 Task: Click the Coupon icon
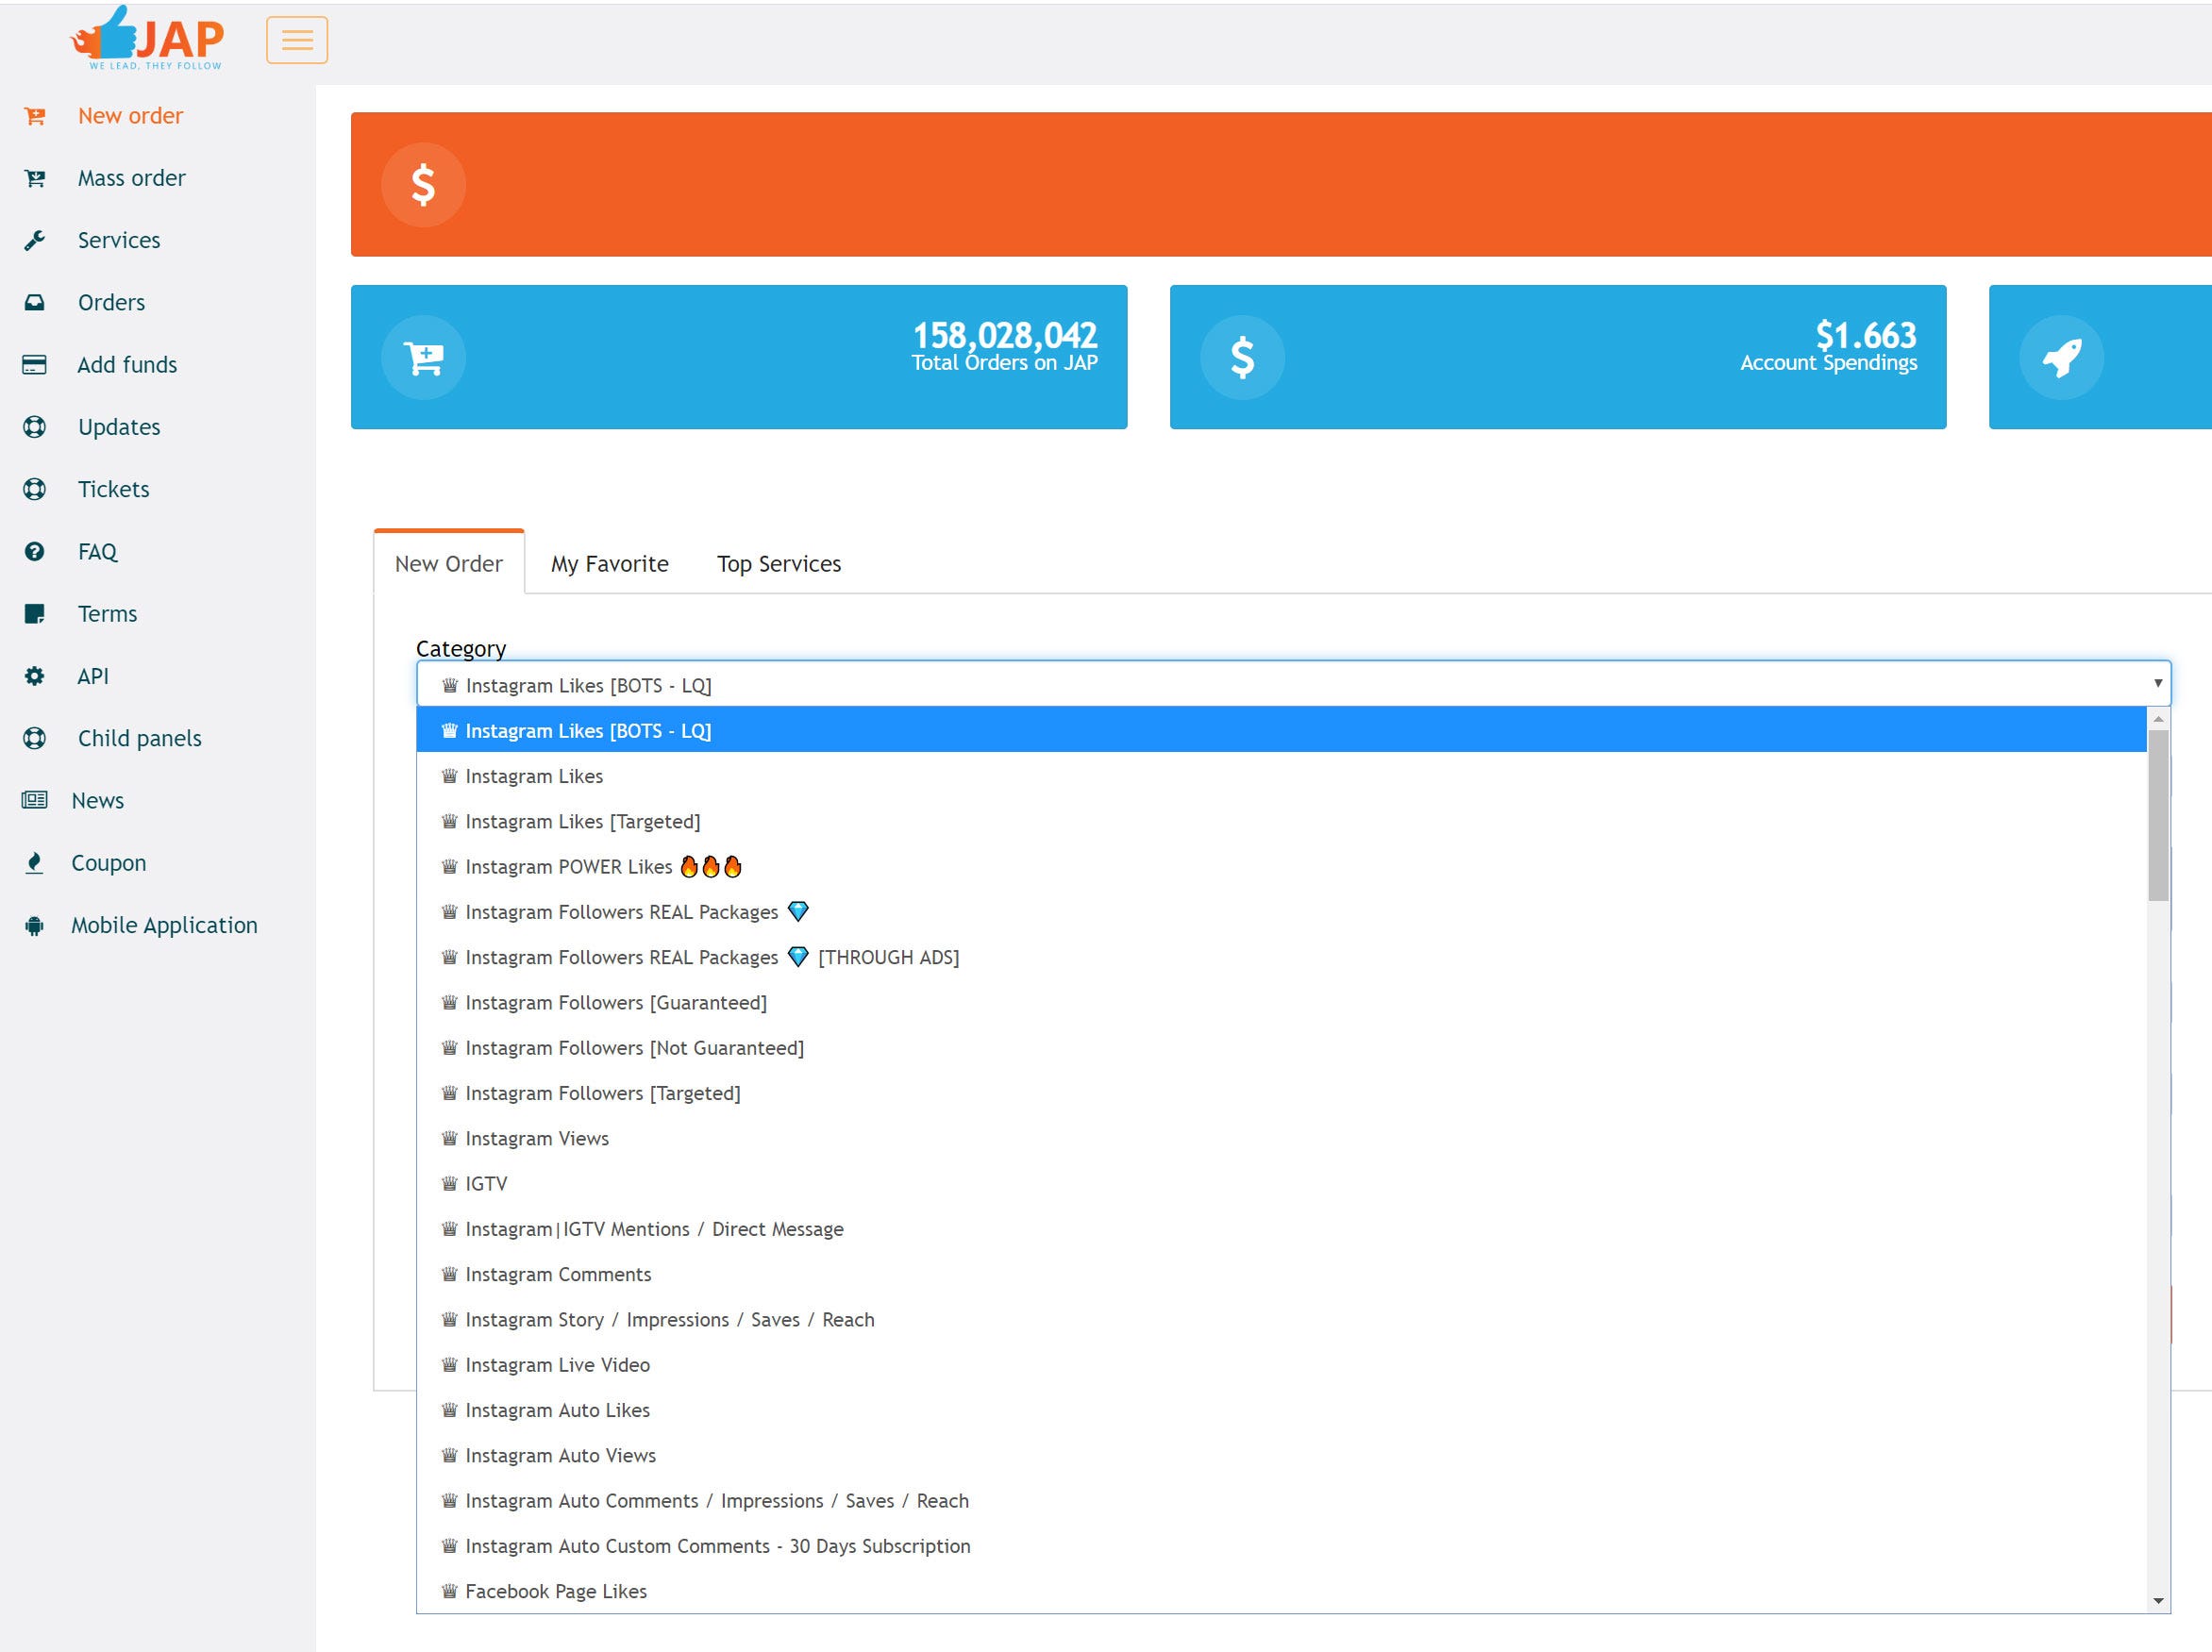[35, 862]
